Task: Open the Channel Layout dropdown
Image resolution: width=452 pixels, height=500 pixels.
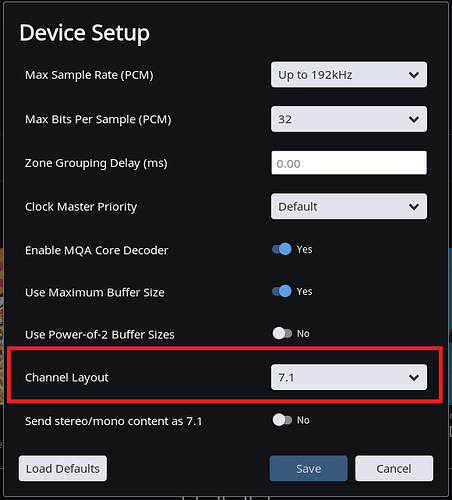Action: pyautogui.click(x=349, y=377)
